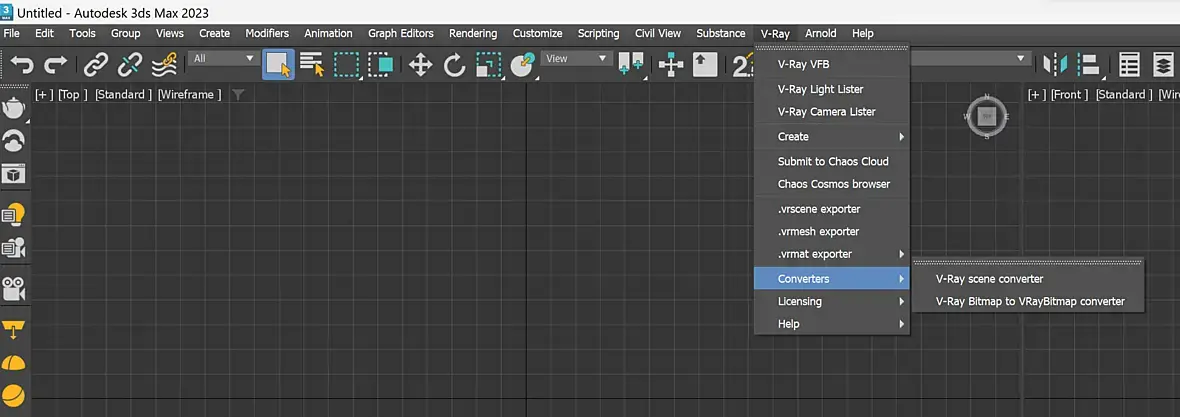Click the yellow V-Ray plane light icon
The height and width of the screenshot is (417, 1180).
(x=14, y=330)
